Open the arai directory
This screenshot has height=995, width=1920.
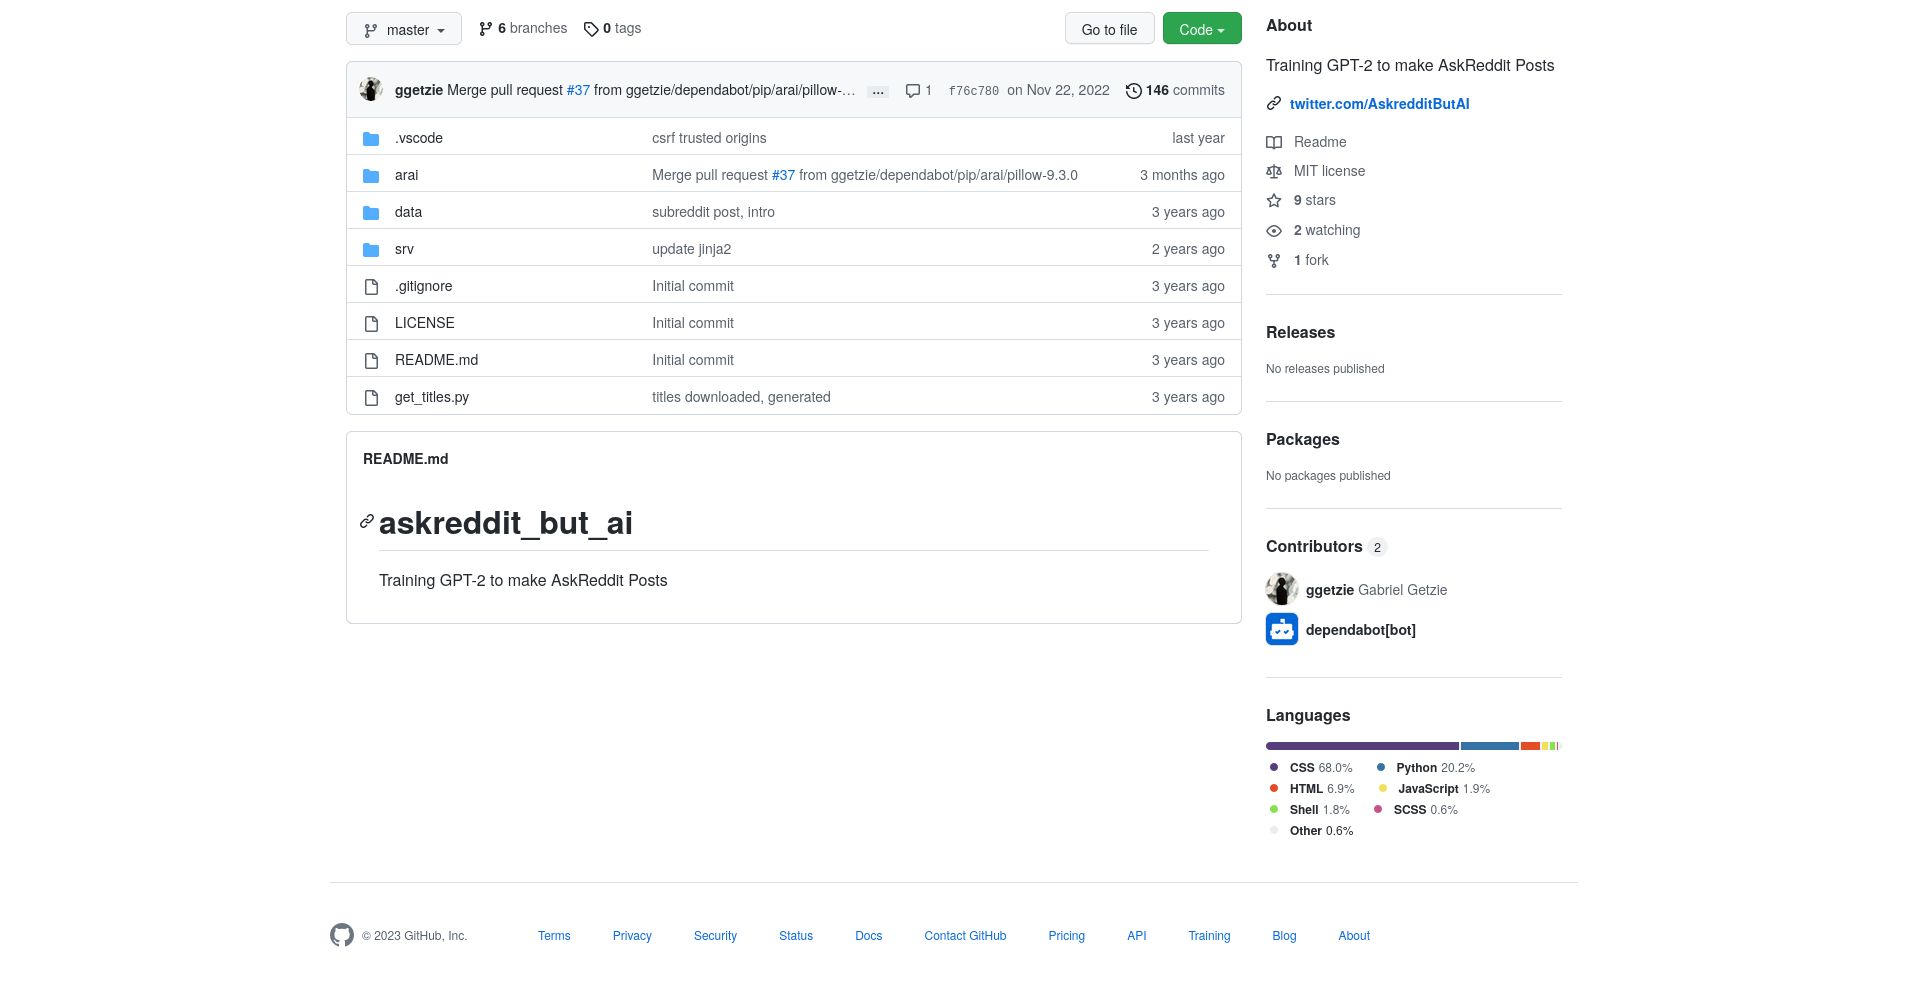pos(407,175)
